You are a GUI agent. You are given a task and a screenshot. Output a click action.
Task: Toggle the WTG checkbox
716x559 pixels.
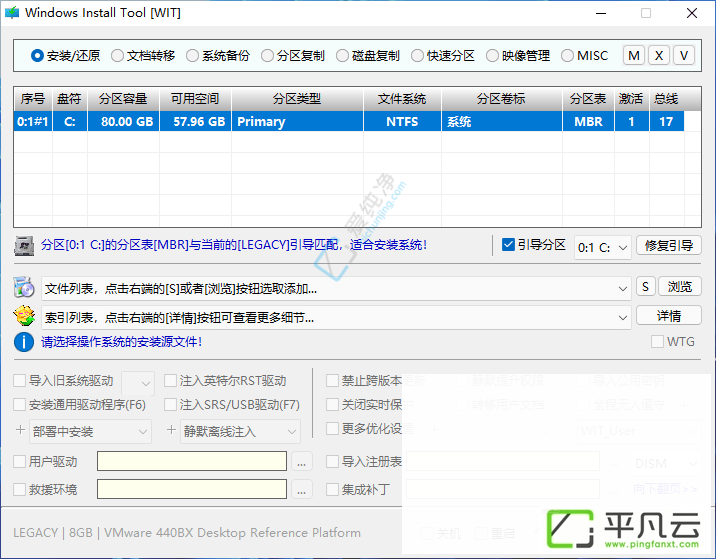coord(657,342)
